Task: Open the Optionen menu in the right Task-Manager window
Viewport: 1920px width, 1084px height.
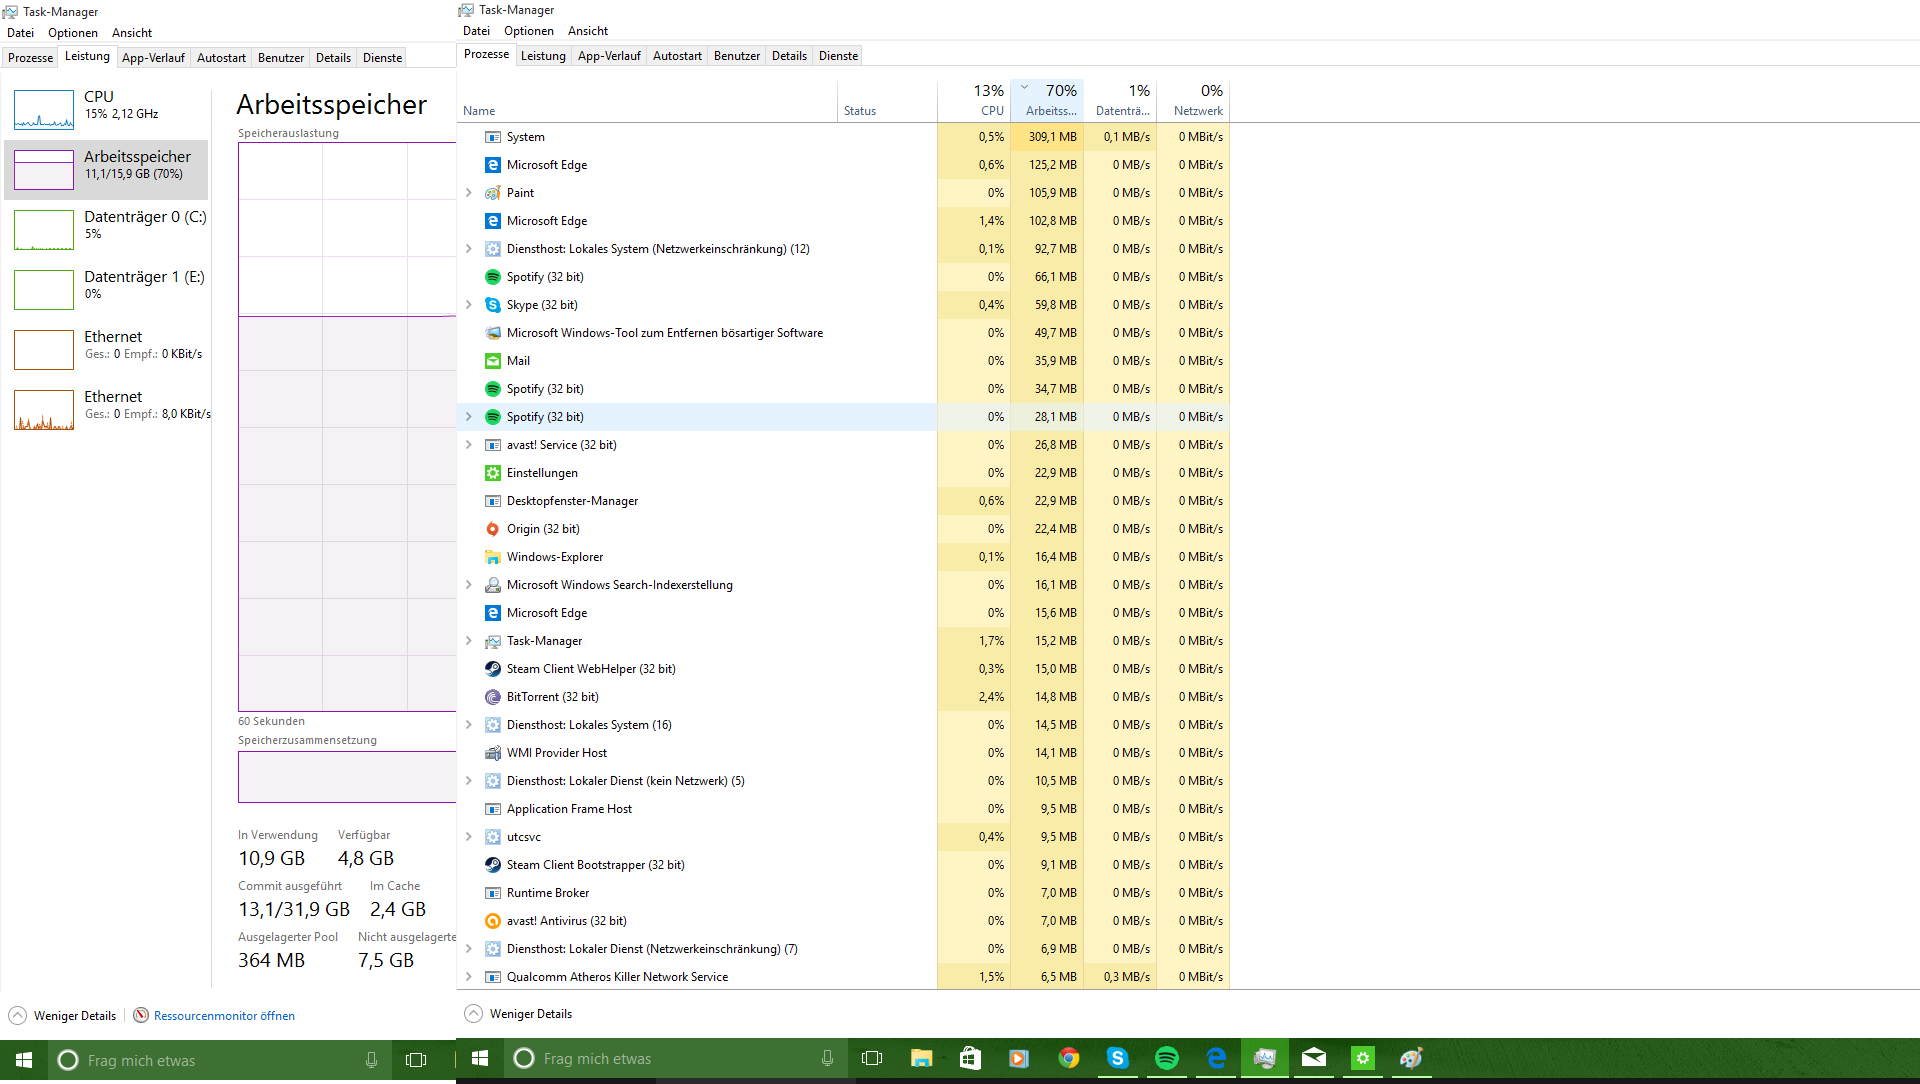Action: [x=528, y=31]
